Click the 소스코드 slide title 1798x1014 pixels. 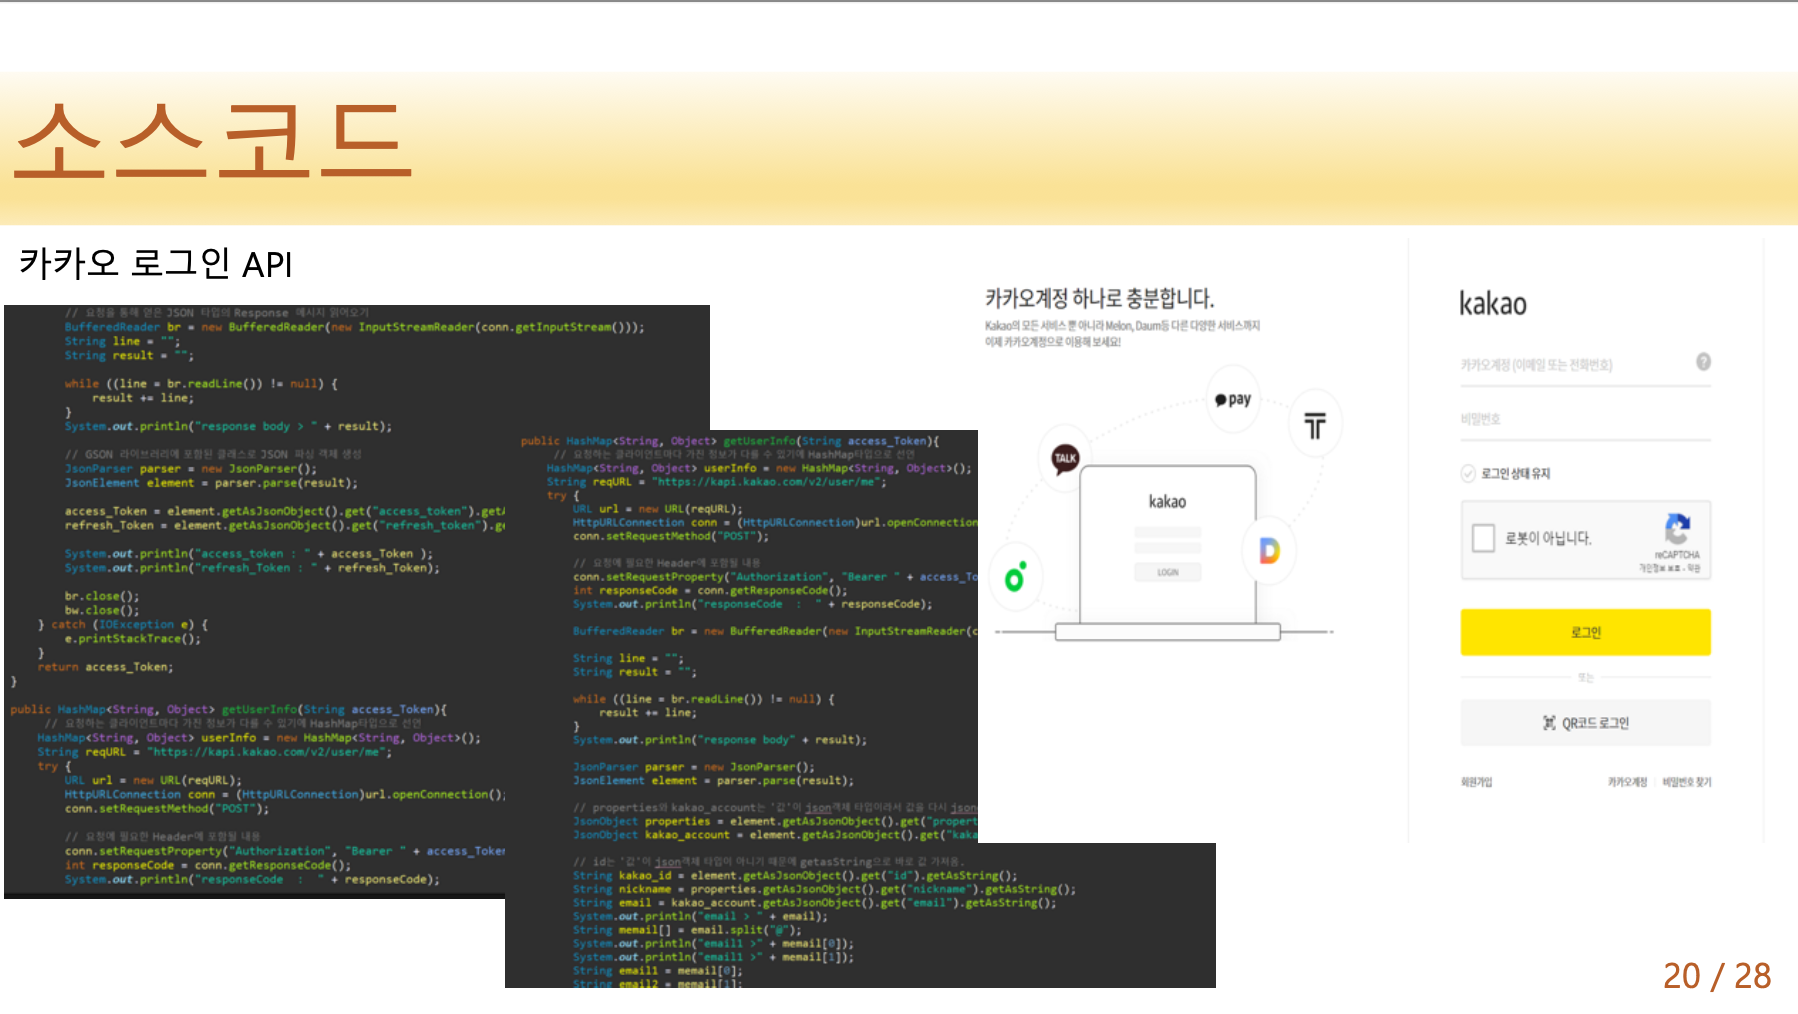(x=213, y=141)
